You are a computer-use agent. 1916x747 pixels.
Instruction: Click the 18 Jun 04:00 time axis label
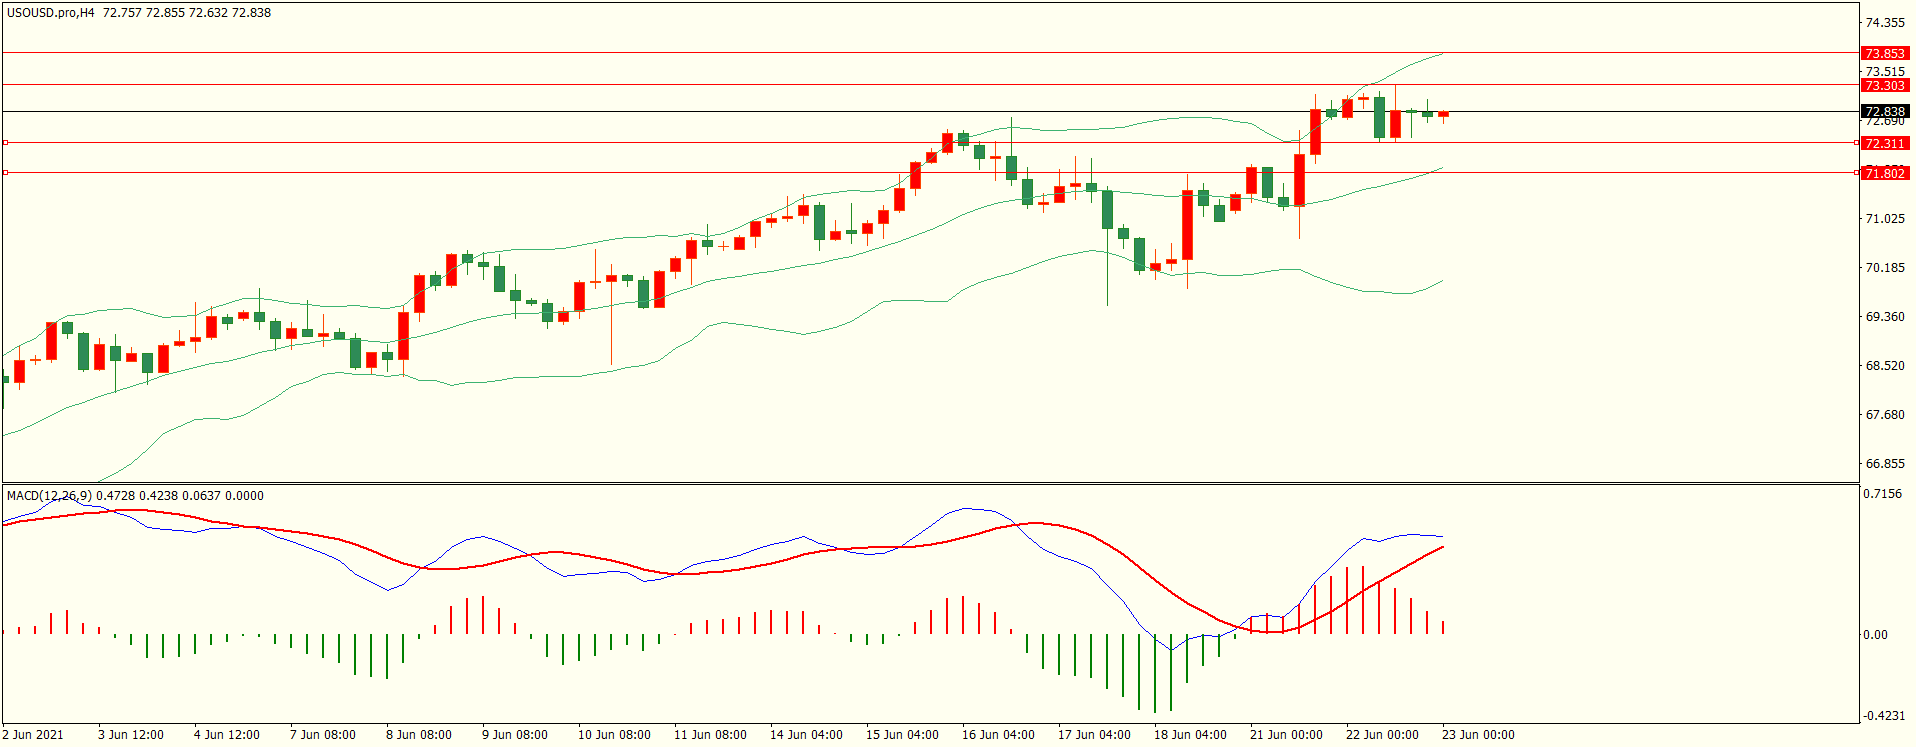[1190, 735]
